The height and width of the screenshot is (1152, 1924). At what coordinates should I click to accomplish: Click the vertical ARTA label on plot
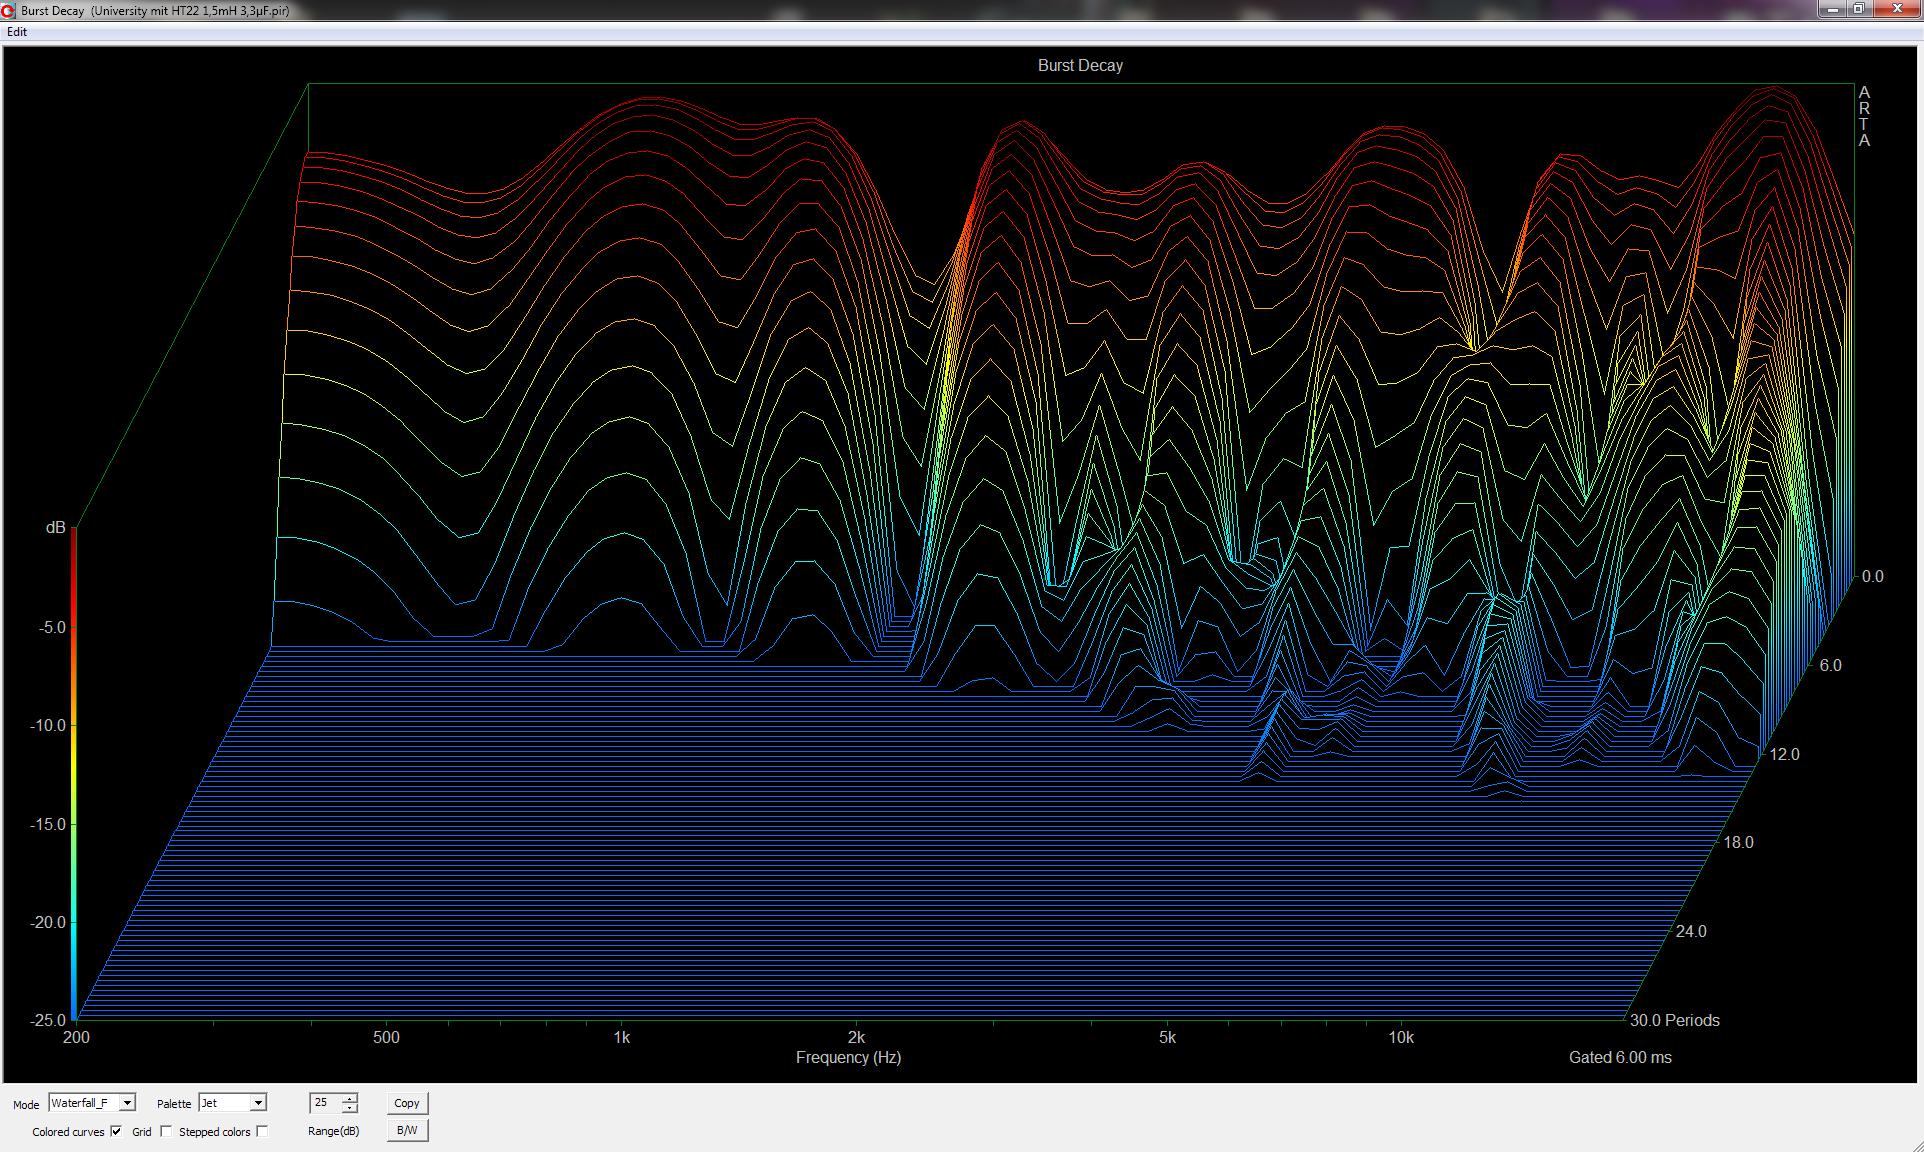(x=1864, y=117)
